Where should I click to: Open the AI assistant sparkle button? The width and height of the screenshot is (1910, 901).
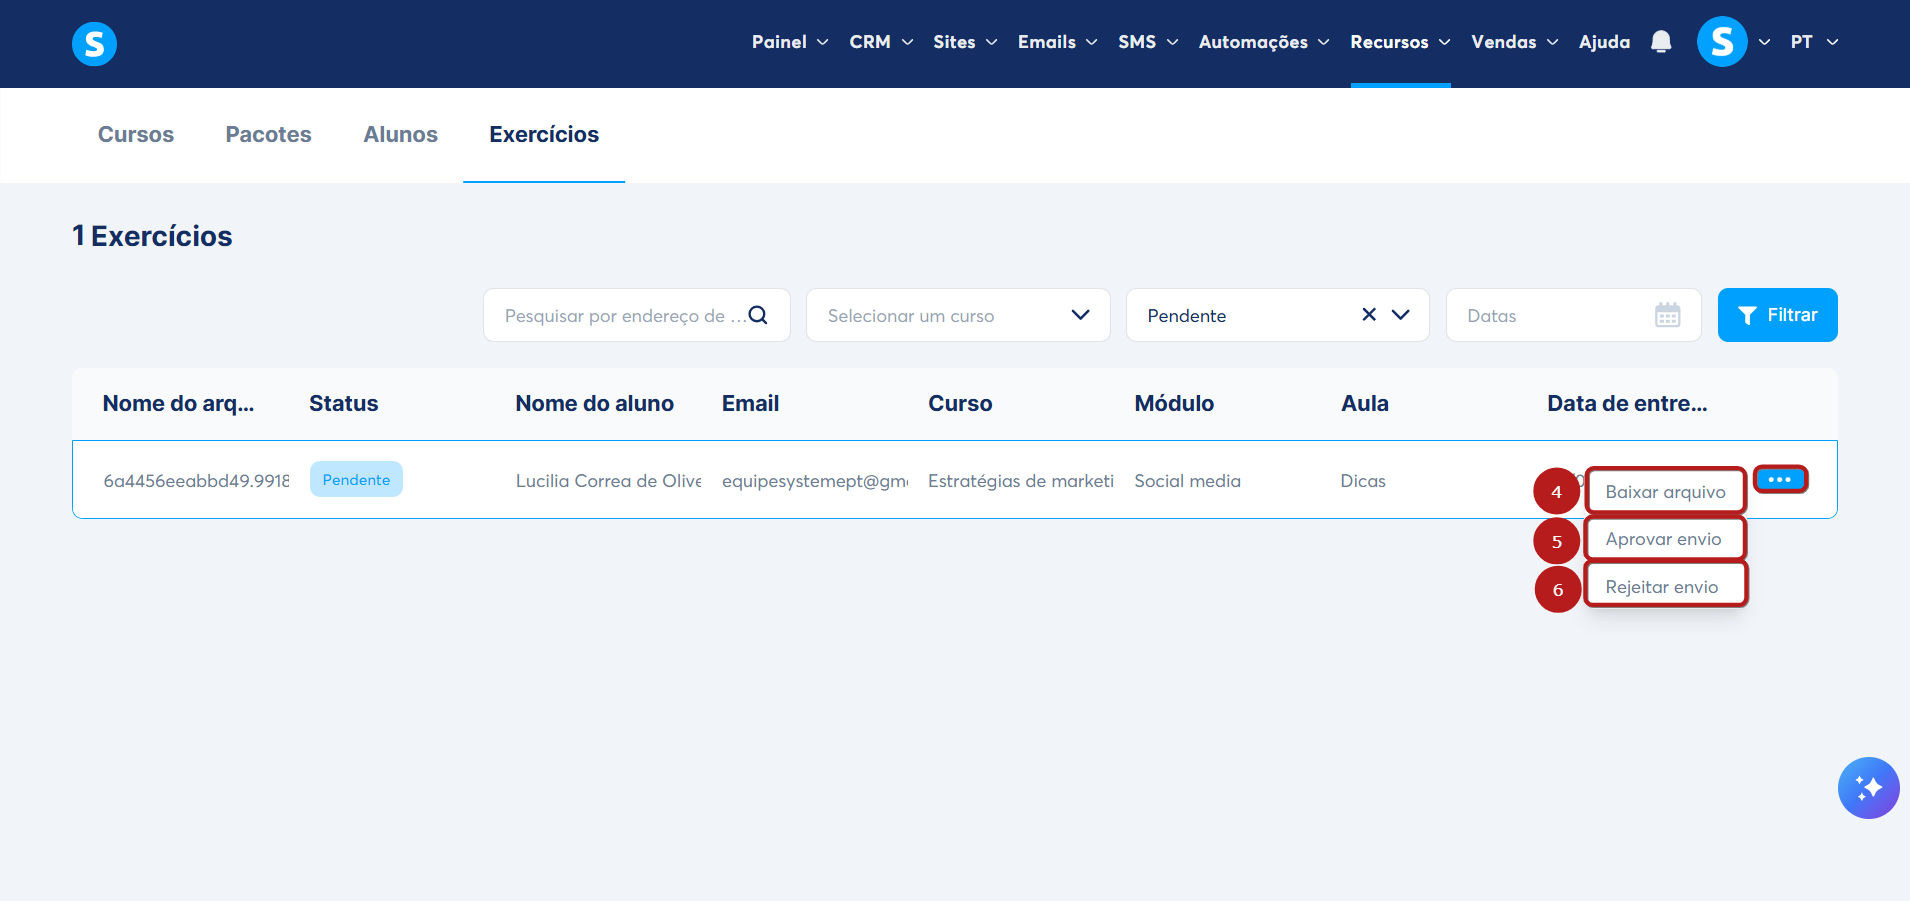pyautogui.click(x=1868, y=788)
